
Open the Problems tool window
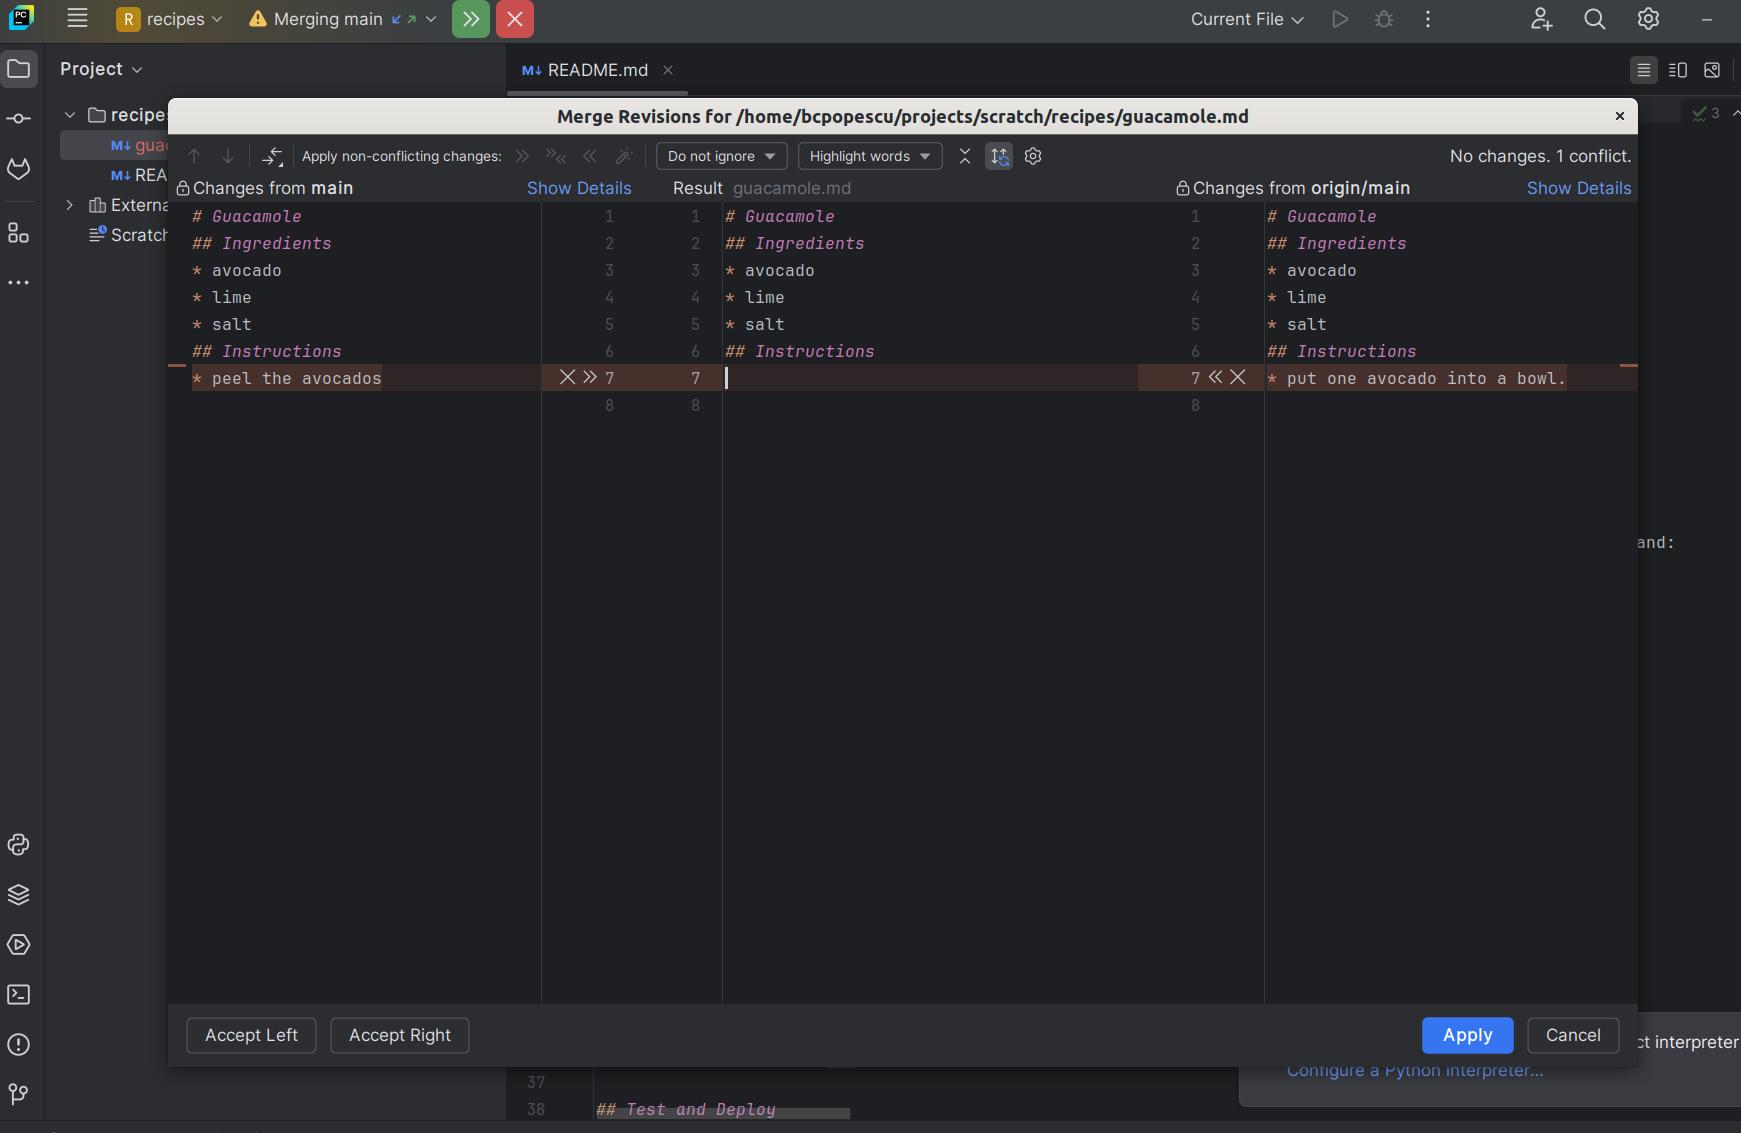pyautogui.click(x=19, y=1045)
